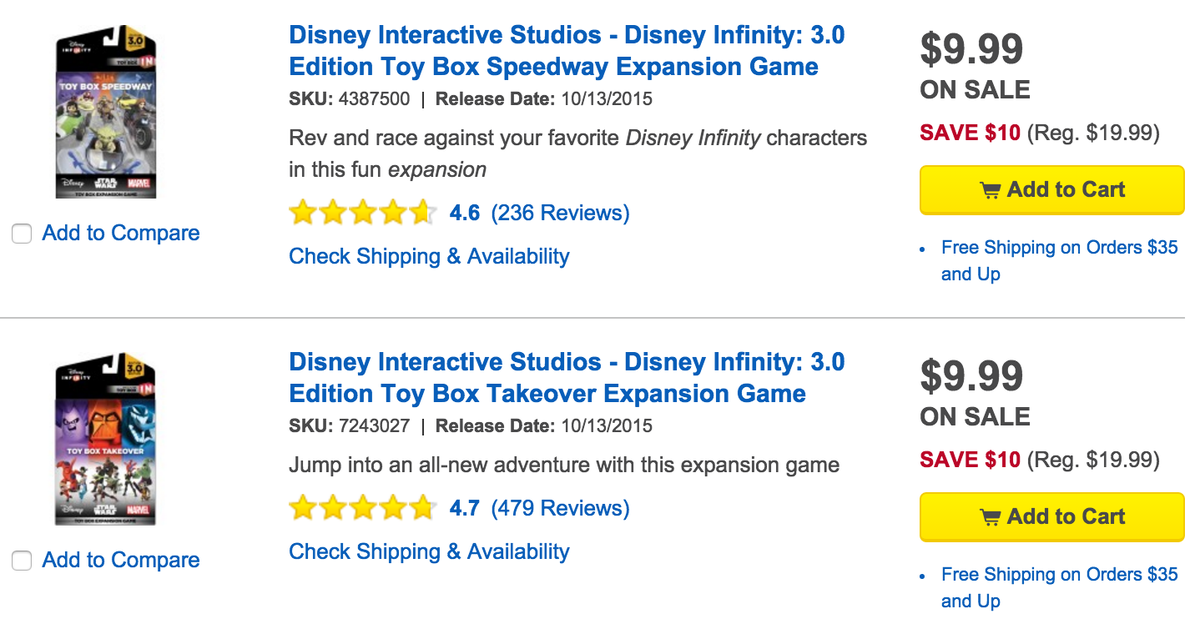Click cart icon in Takeover Add to Cart button
1200x619 pixels.
[990, 517]
